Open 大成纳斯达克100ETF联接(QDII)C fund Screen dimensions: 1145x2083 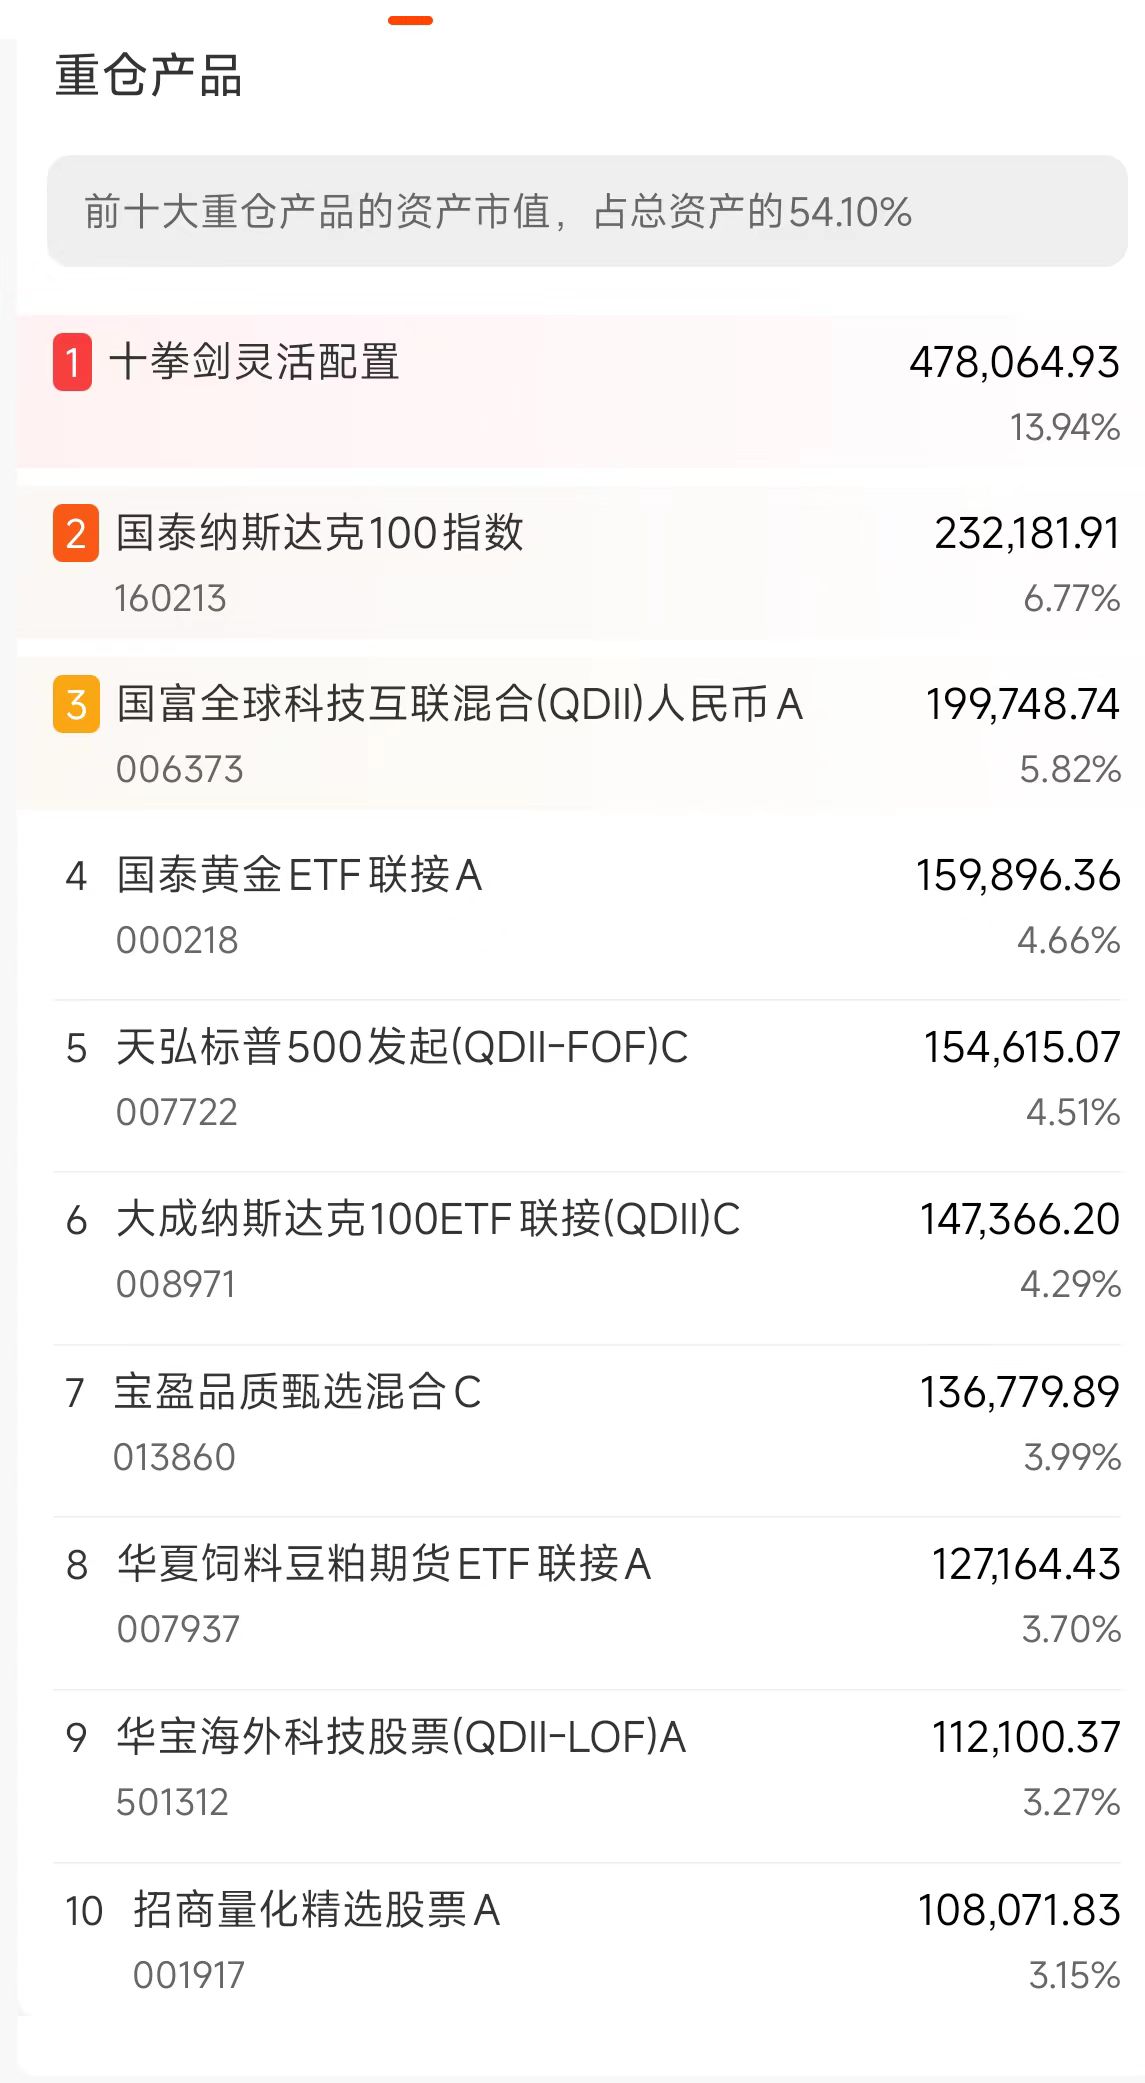tap(587, 1250)
